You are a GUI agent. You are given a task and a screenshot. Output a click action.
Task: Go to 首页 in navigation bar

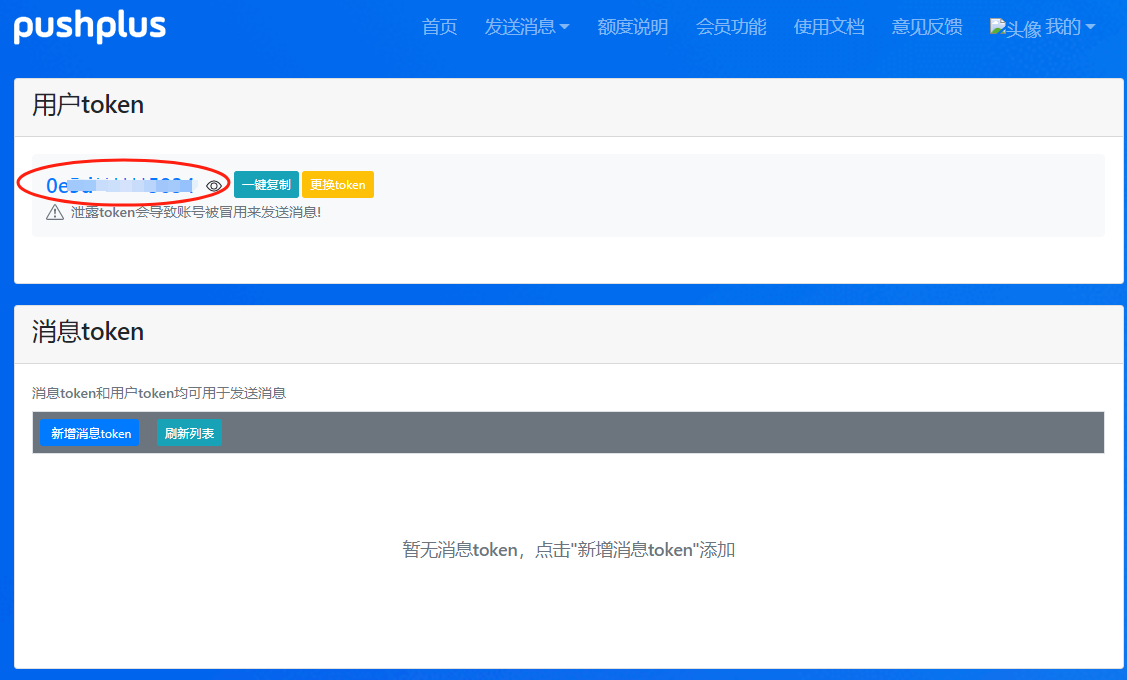pos(439,27)
